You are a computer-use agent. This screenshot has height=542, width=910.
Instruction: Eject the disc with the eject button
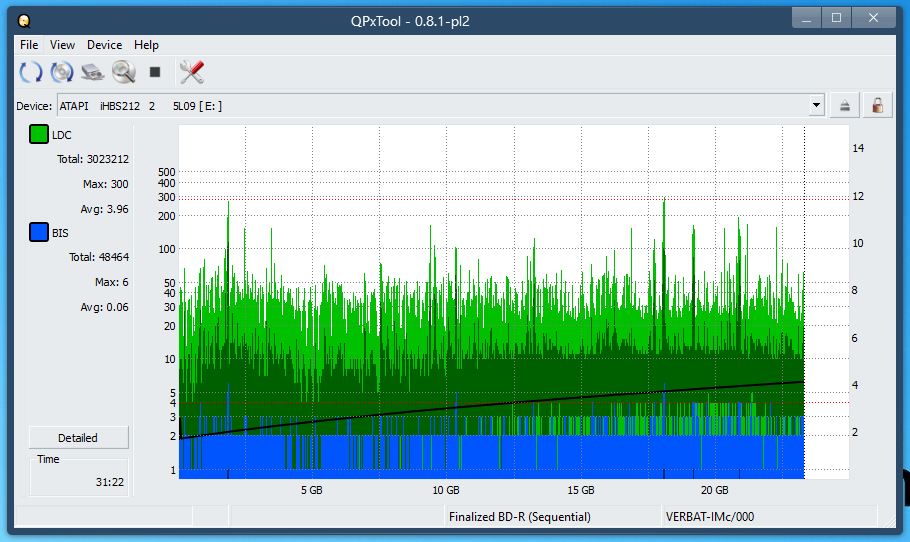point(845,106)
